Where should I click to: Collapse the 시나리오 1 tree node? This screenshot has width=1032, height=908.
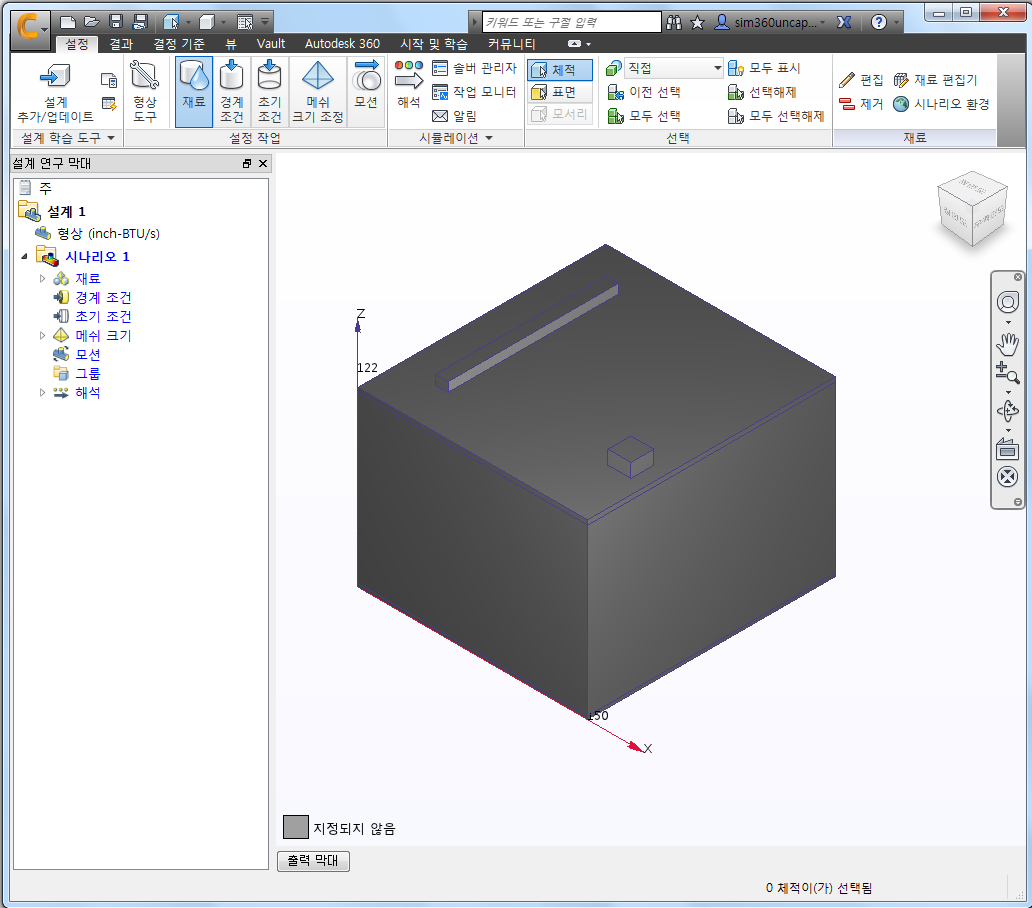[24, 256]
